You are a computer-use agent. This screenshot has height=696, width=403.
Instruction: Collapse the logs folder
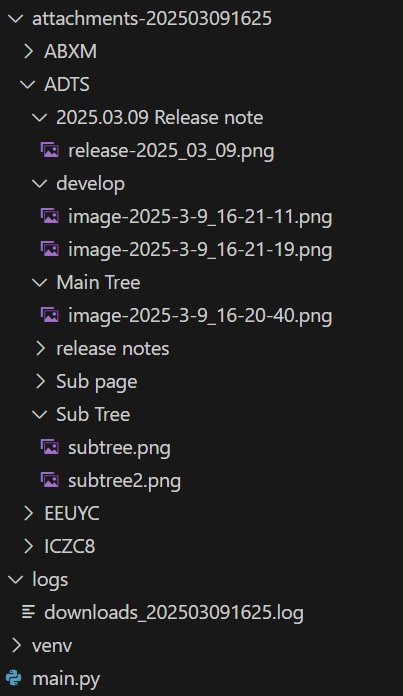[16, 579]
